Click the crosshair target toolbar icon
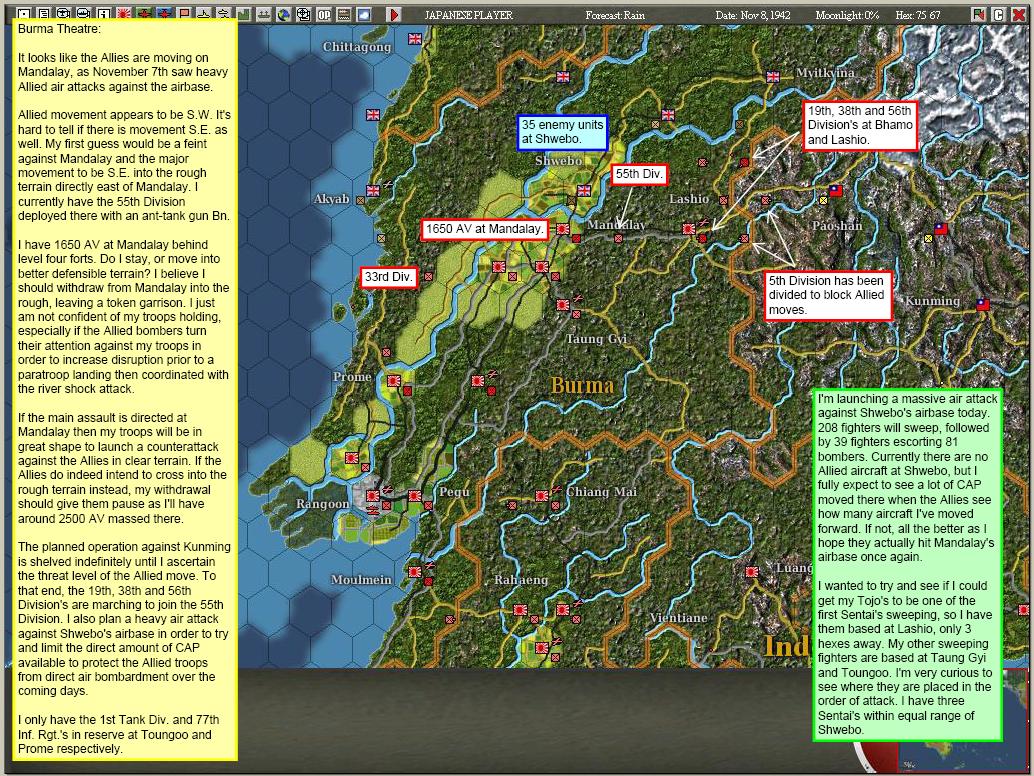 pyautogui.click(x=303, y=14)
